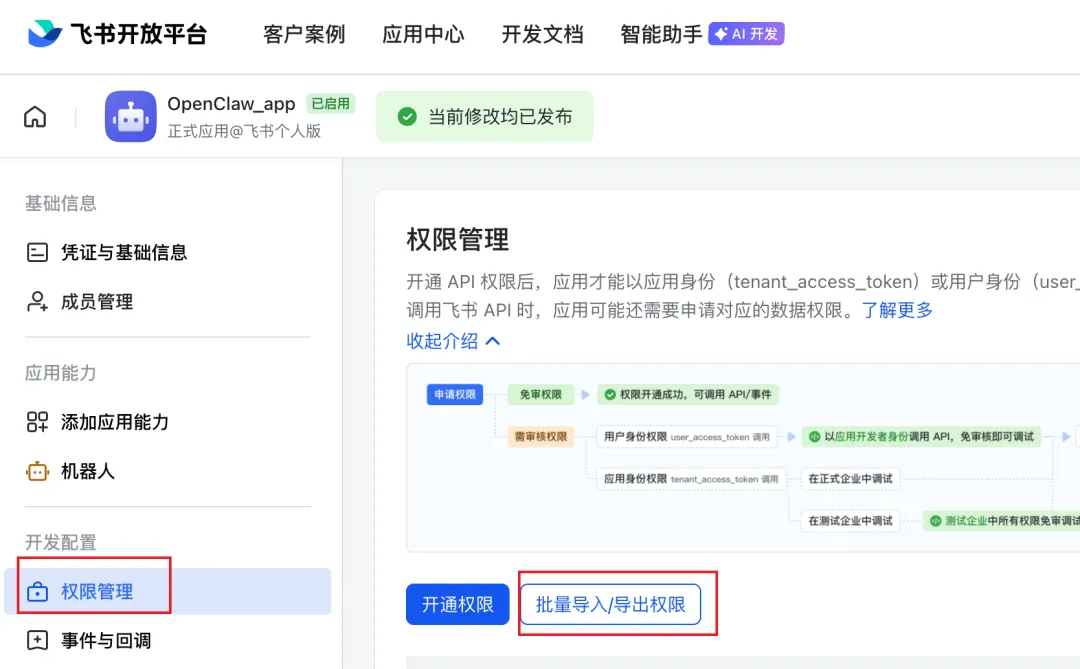Select 权限管理 in sidebar
The image size is (1080, 669).
pos(167,591)
